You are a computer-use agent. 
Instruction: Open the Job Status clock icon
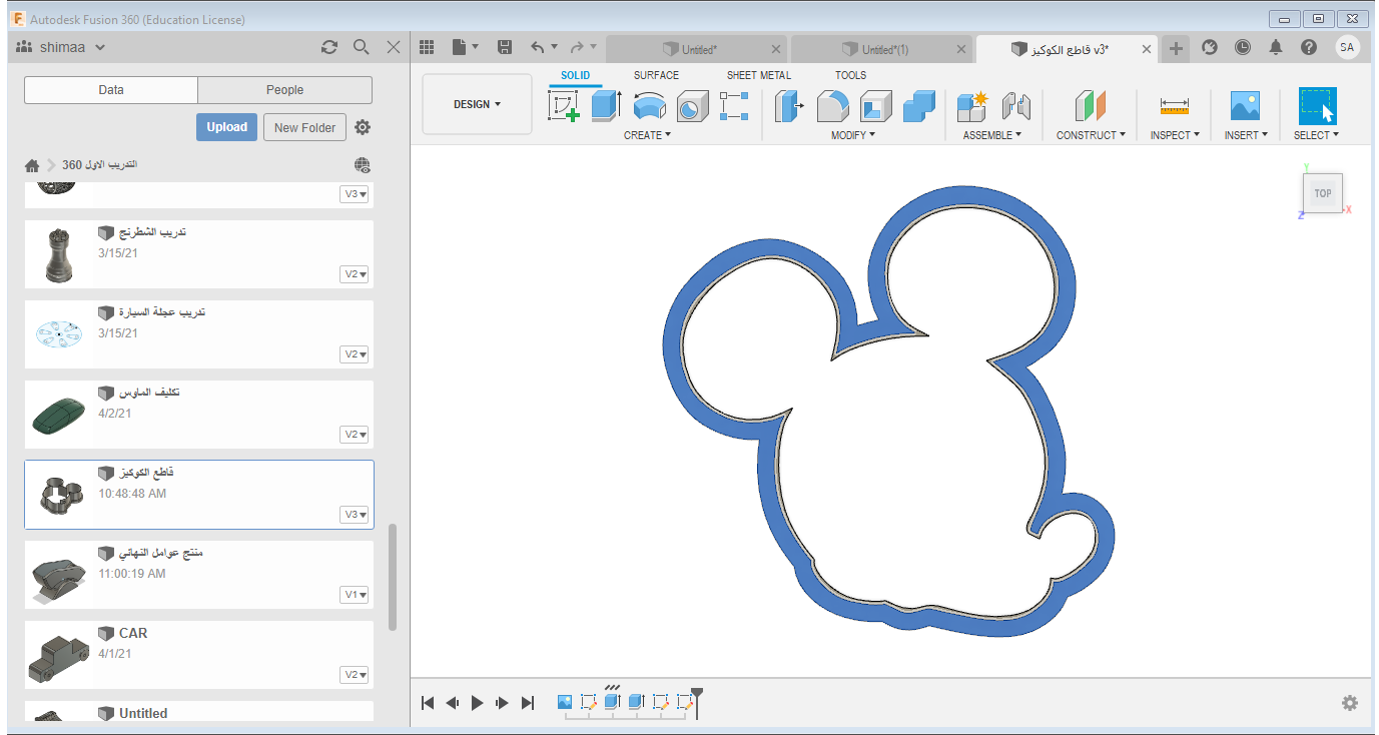click(1242, 47)
